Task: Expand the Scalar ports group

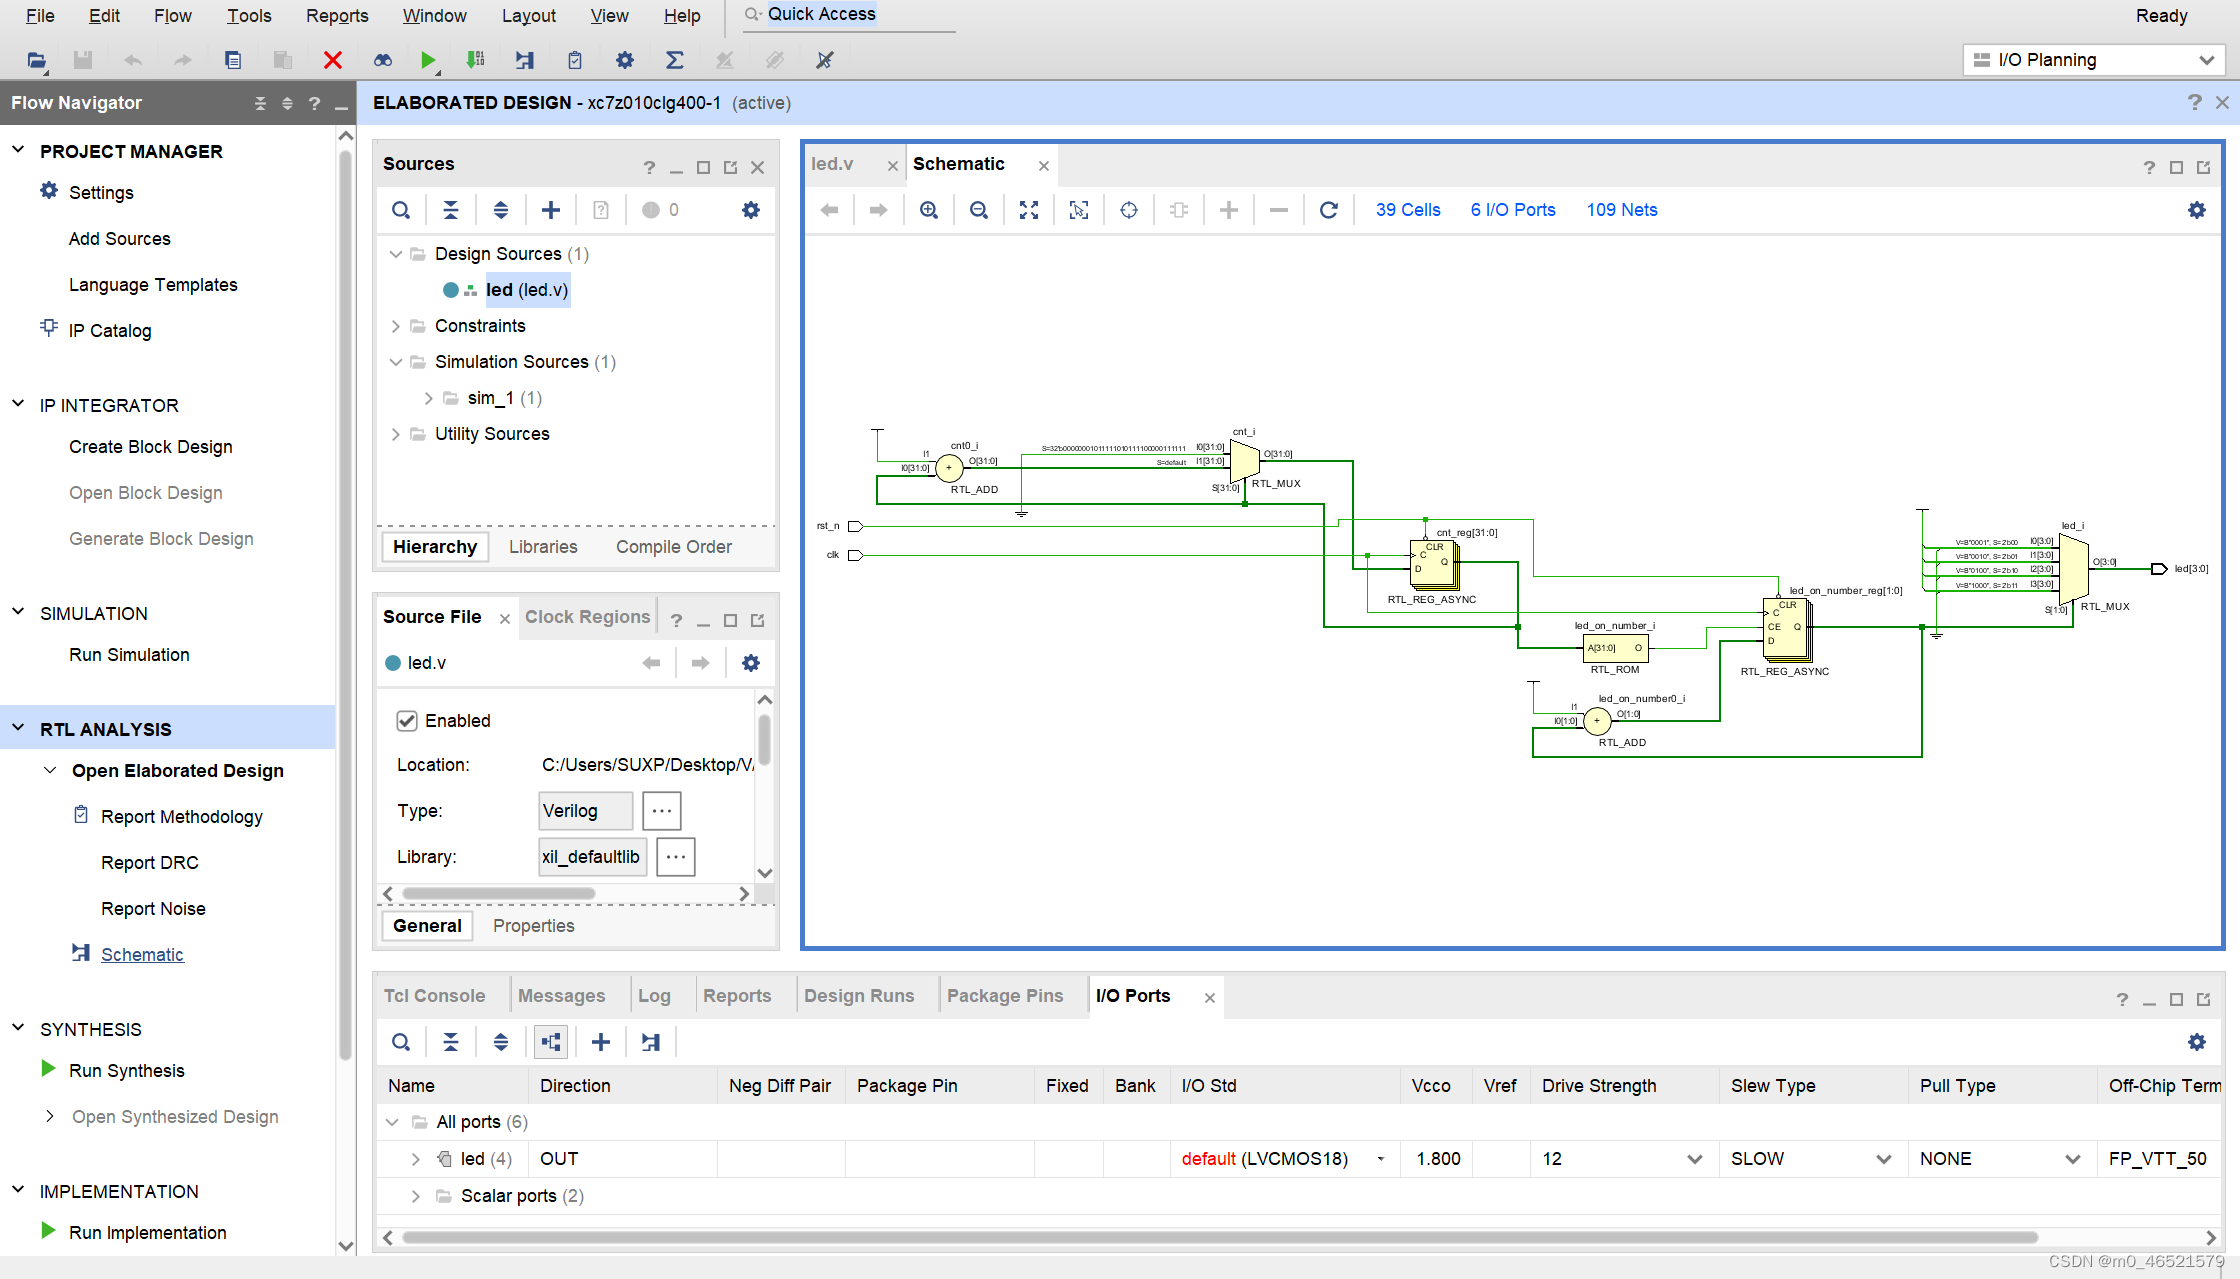Action: 416,1196
